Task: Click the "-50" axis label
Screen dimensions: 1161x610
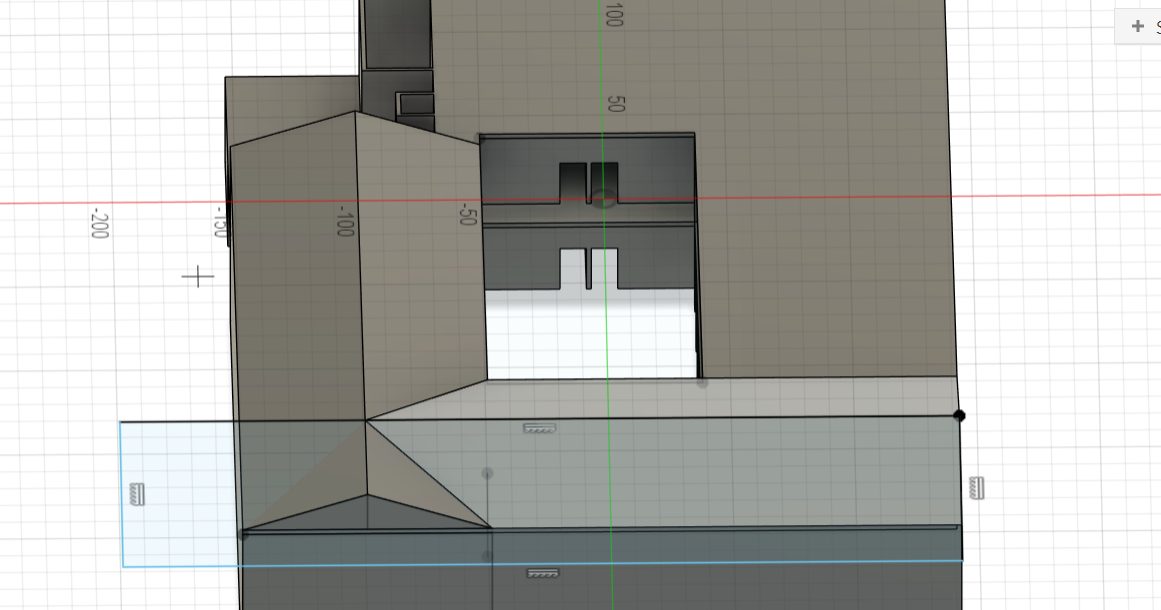Action: coord(467,215)
